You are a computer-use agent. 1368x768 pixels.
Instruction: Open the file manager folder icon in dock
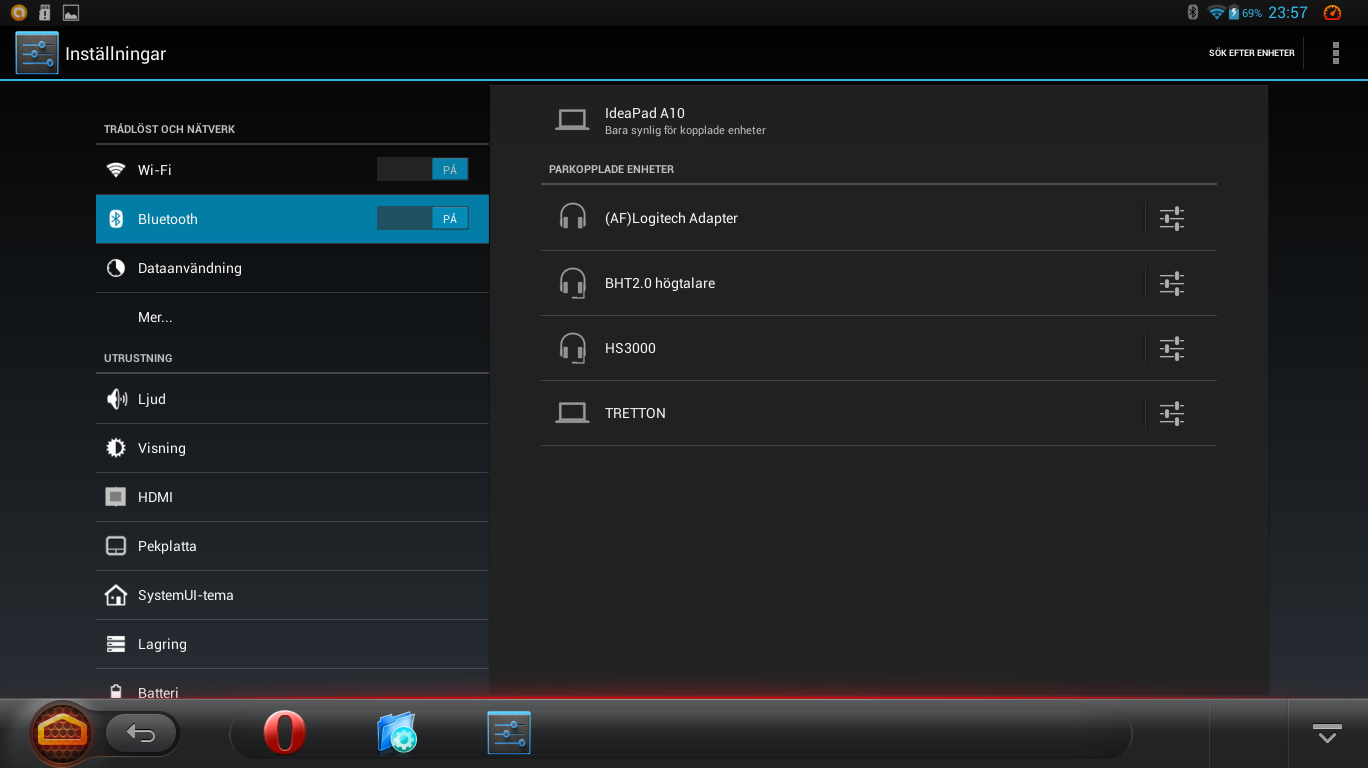(x=397, y=733)
